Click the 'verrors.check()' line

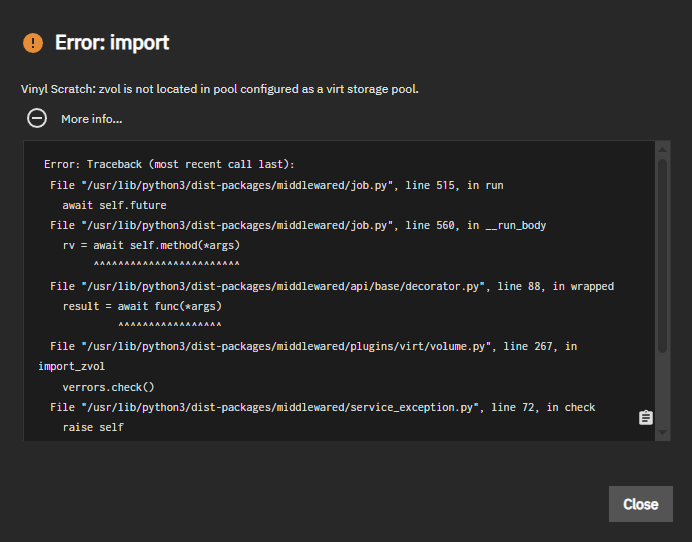(108, 388)
